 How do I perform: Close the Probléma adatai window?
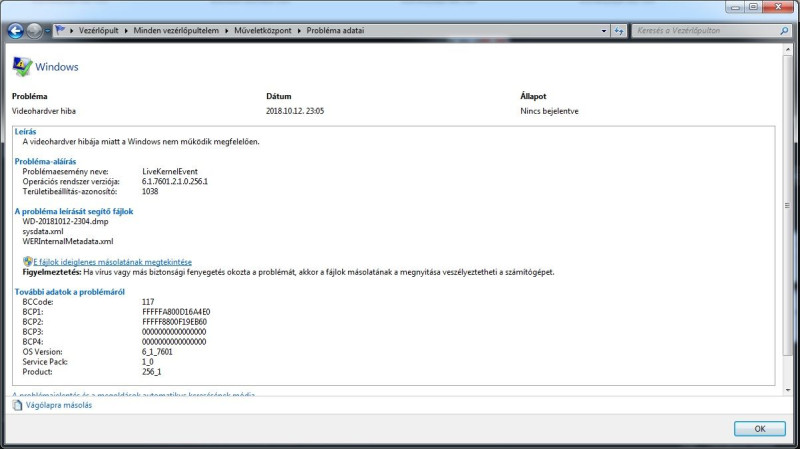(779, 7)
